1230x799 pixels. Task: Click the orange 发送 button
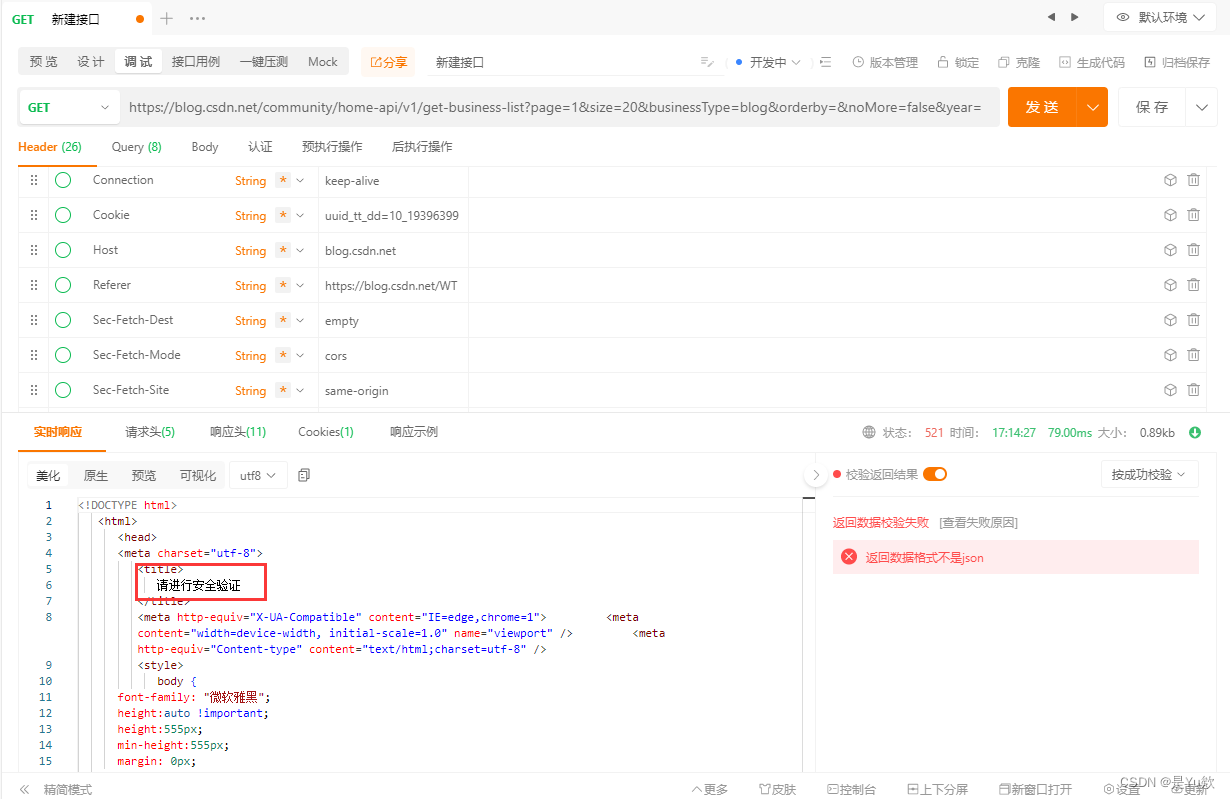(x=1042, y=107)
